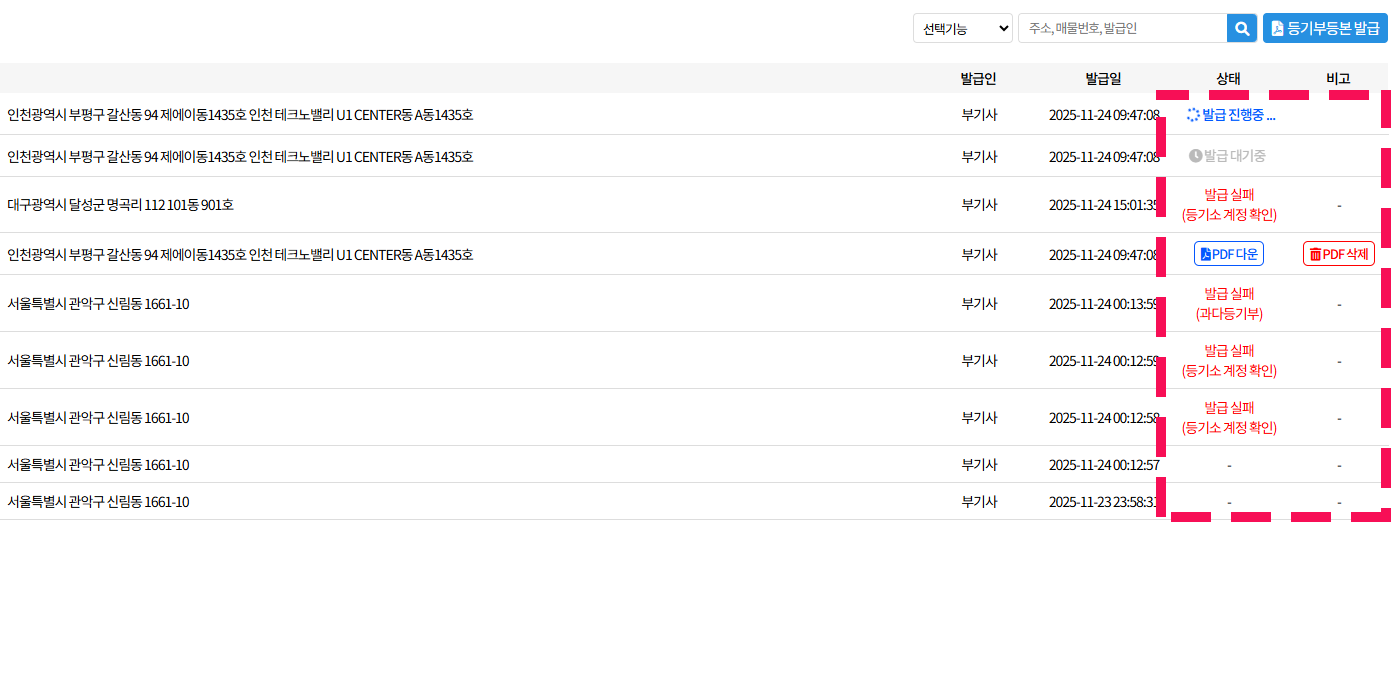The width and height of the screenshot is (1400, 700).
Task: Select the 서울특별시 row dated 2025-11-23
Action: click(x=98, y=502)
